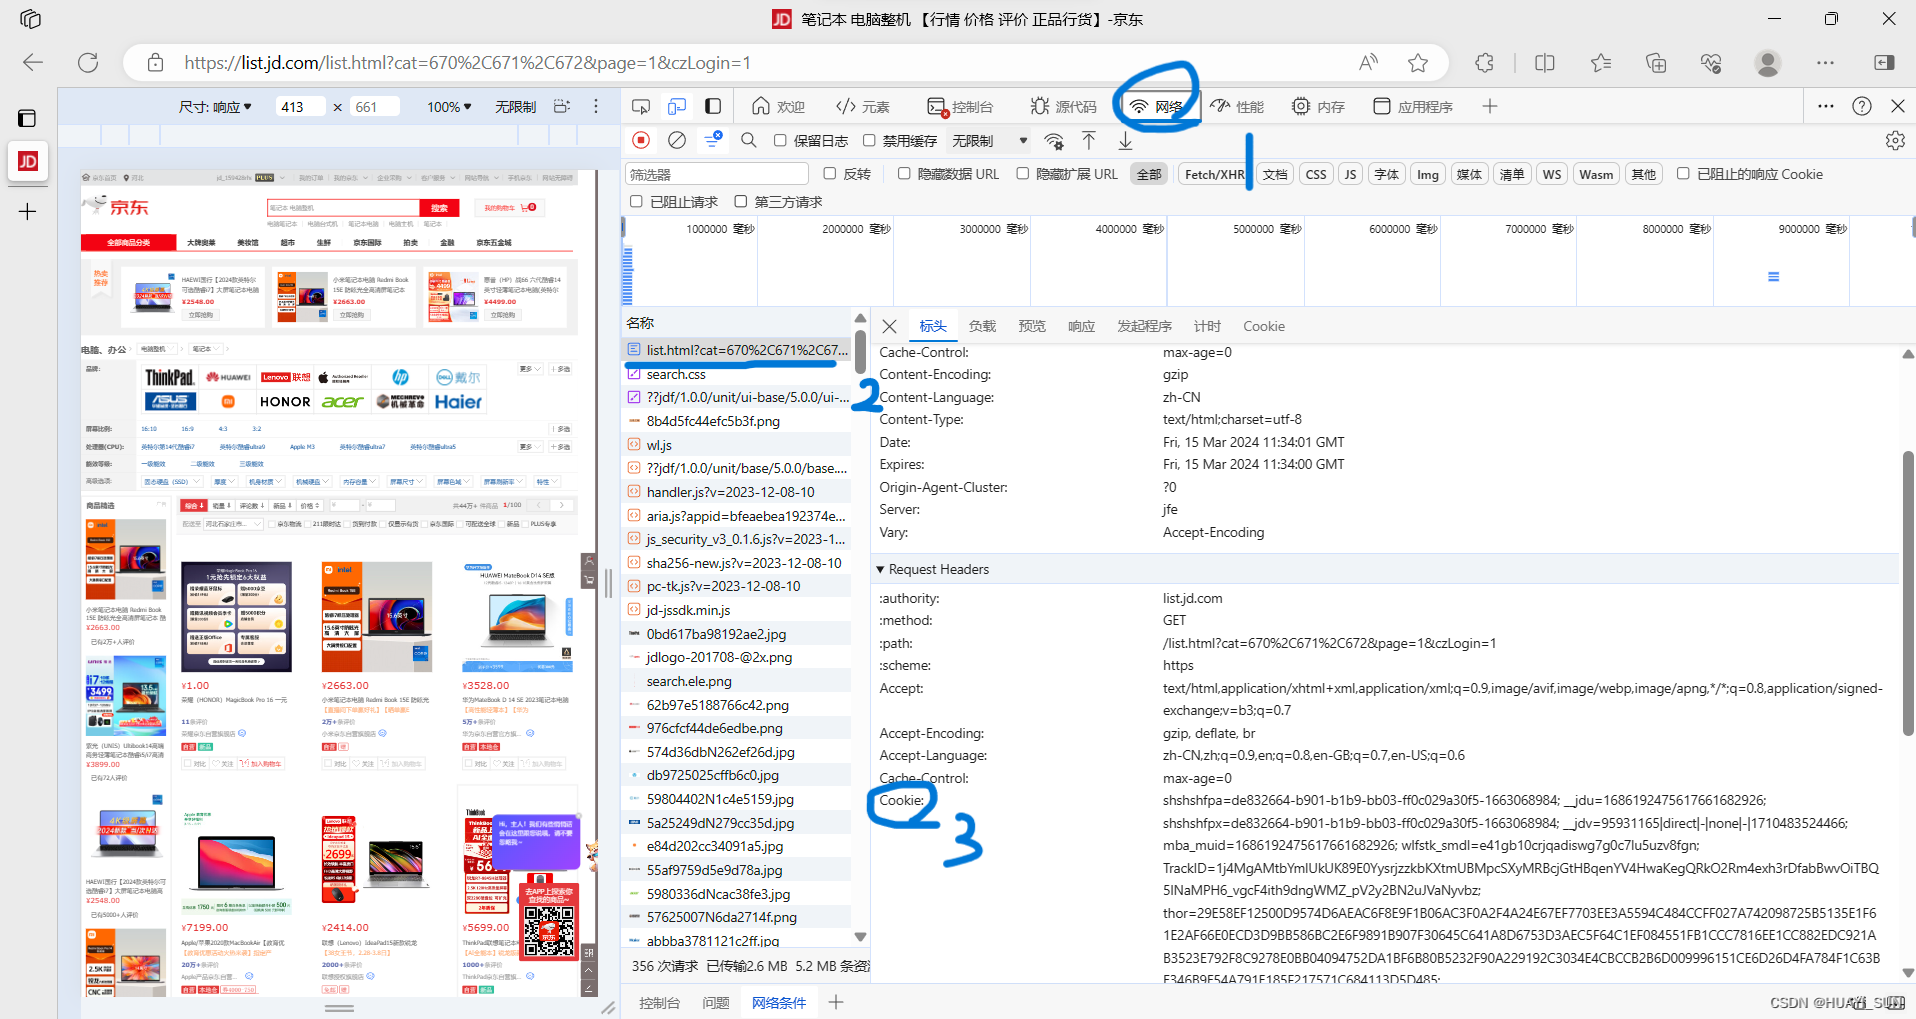The image size is (1916, 1019).
Task: Open the 负载 request tab
Action: coord(982,326)
